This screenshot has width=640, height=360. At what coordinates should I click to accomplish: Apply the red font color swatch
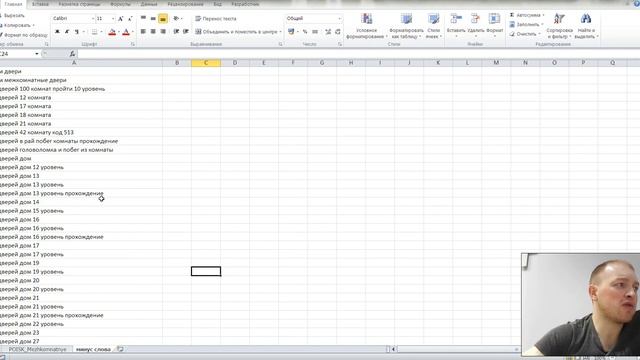click(126, 32)
